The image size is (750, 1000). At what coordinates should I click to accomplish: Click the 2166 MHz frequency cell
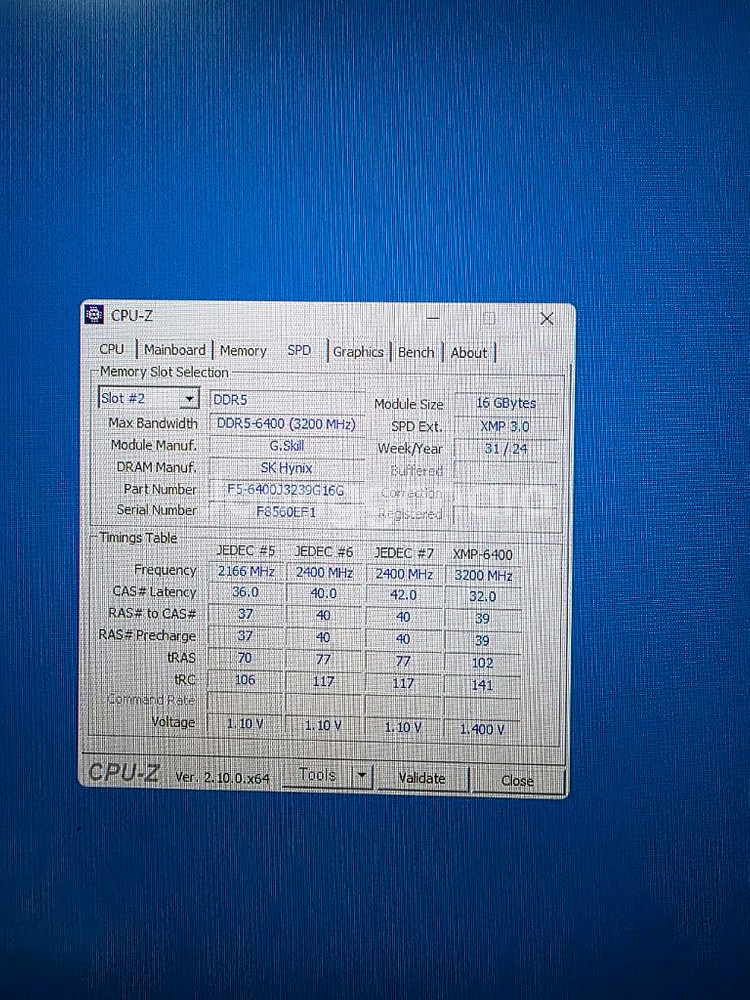click(246, 571)
